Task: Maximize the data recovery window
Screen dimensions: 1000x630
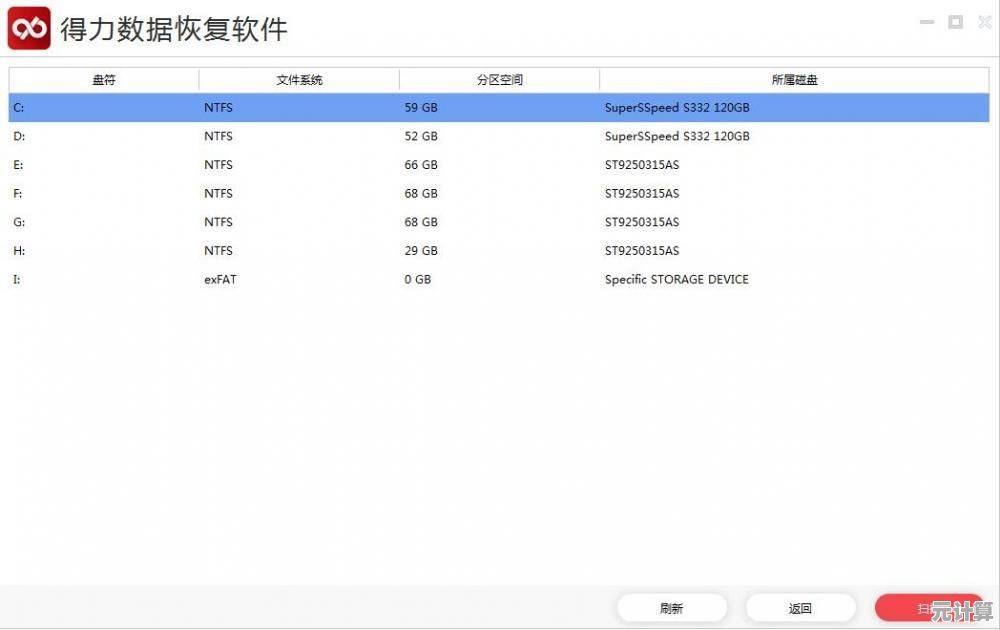Action: (956, 22)
